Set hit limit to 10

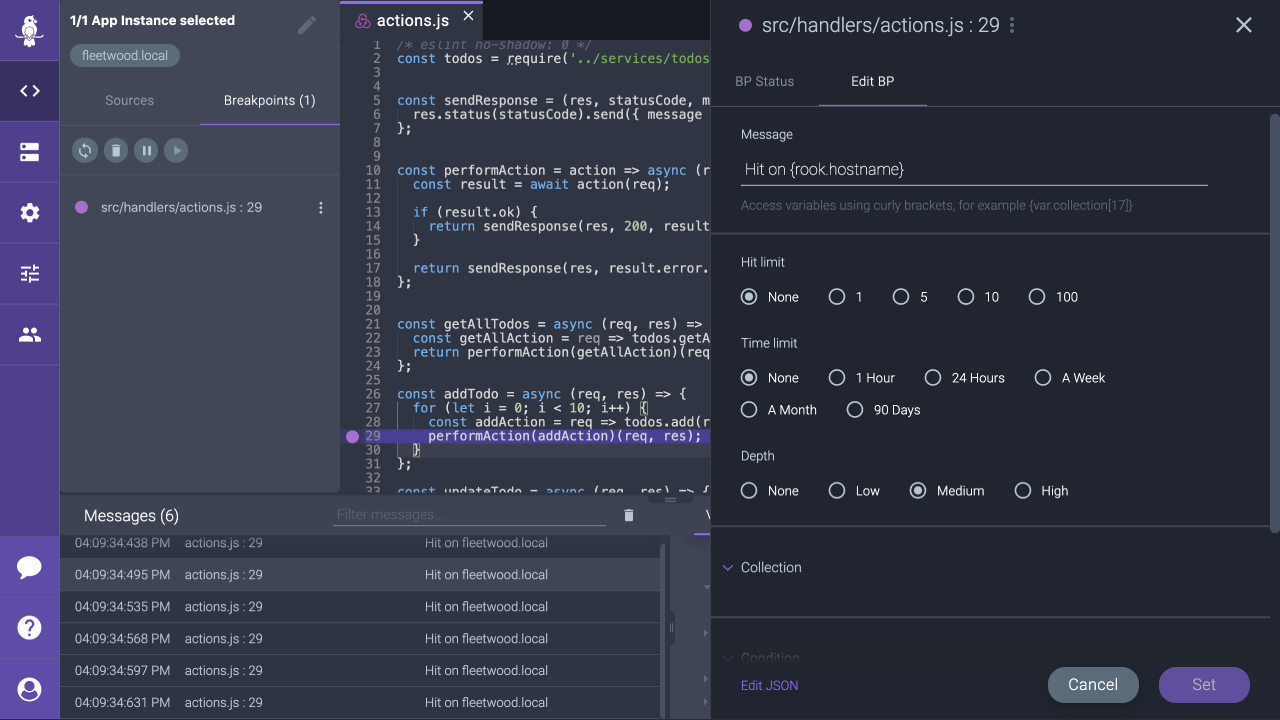point(966,297)
